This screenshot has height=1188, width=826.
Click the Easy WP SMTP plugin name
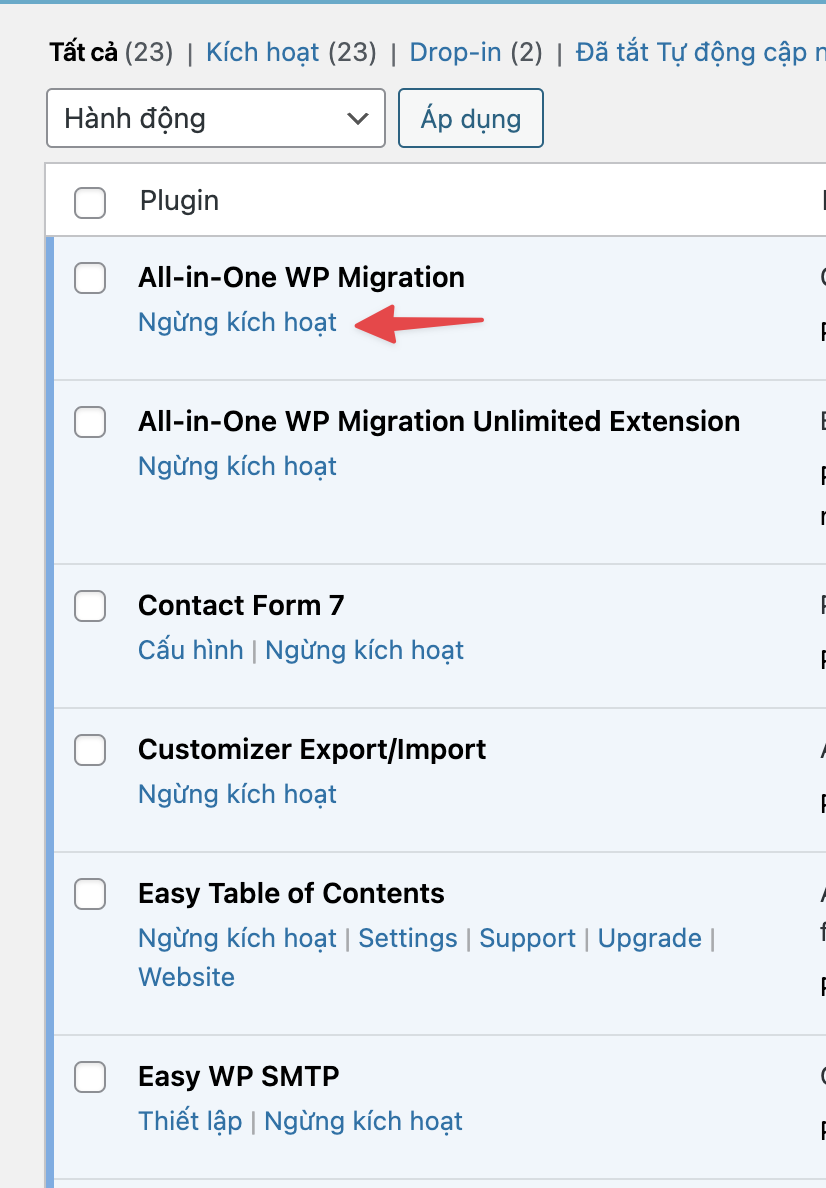click(239, 1077)
